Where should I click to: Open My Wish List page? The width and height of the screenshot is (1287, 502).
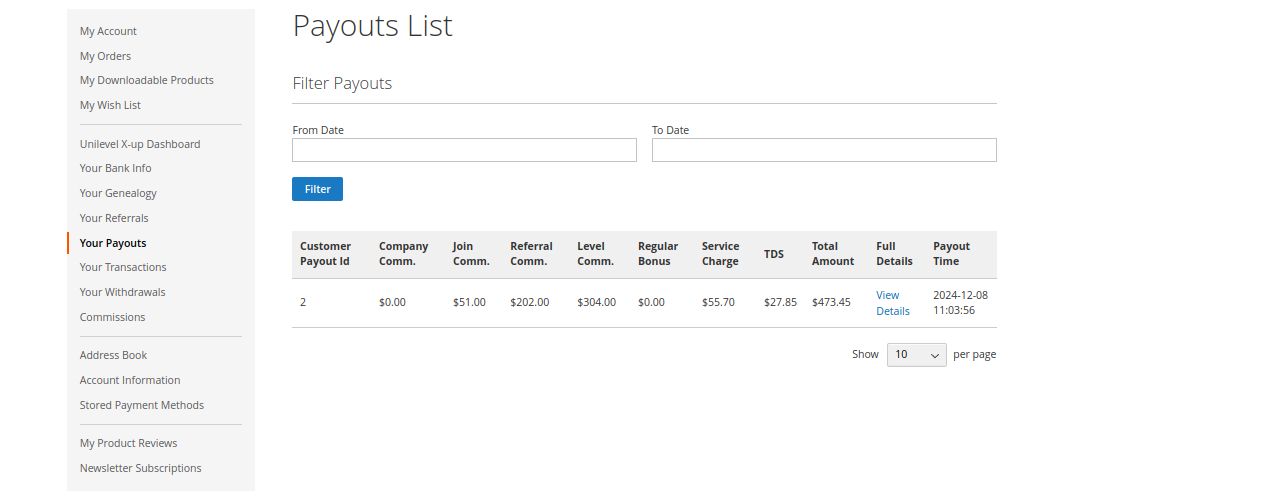110,105
